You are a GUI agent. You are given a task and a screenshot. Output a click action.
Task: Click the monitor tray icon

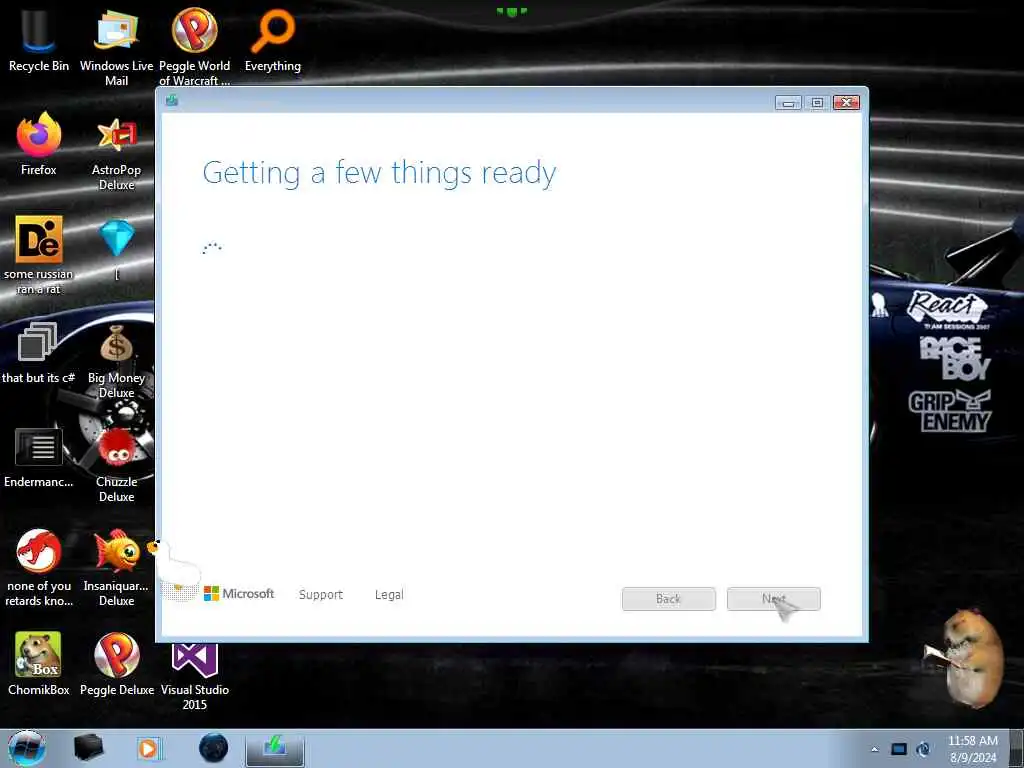point(899,749)
